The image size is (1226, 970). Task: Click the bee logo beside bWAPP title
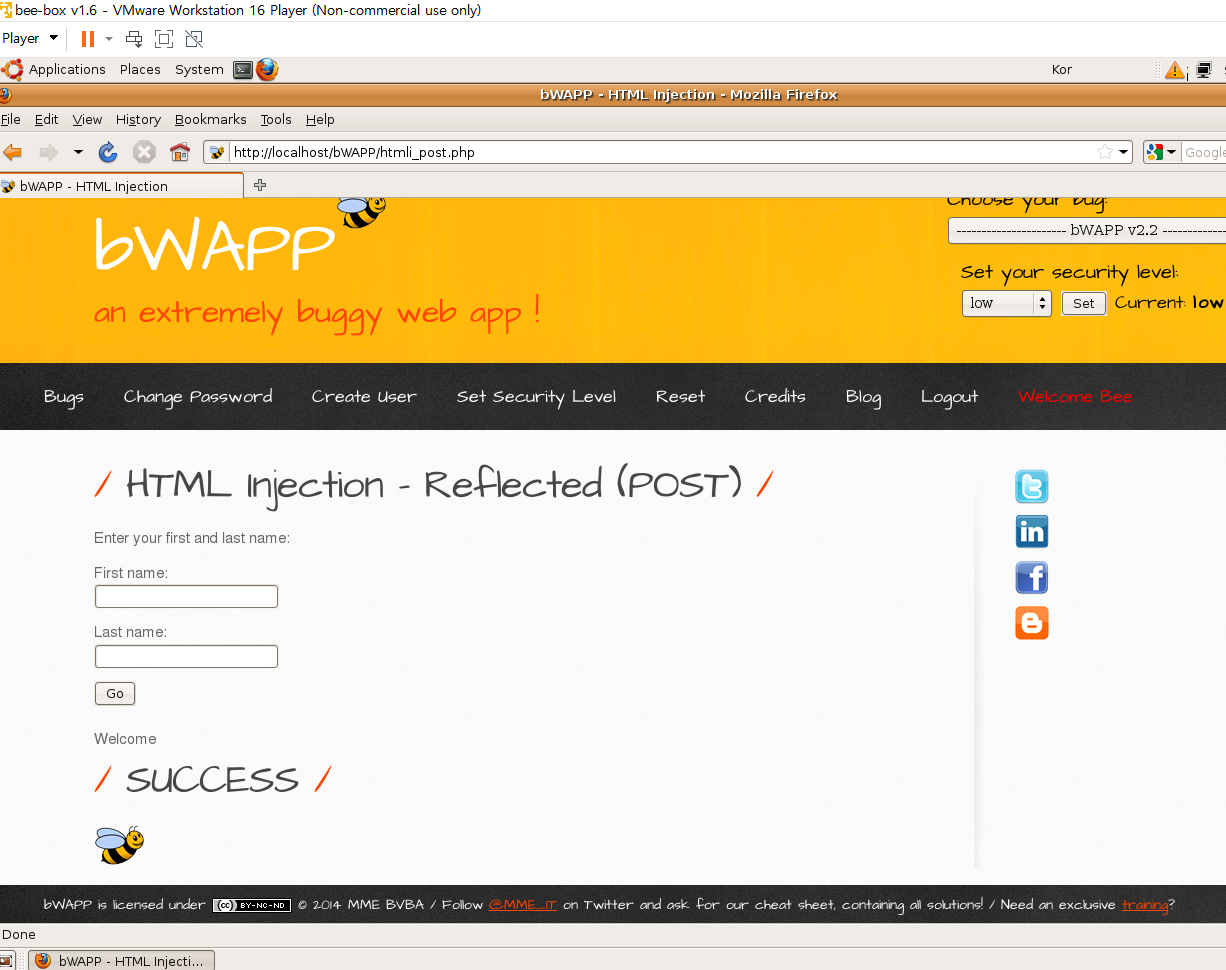pyautogui.click(x=362, y=211)
